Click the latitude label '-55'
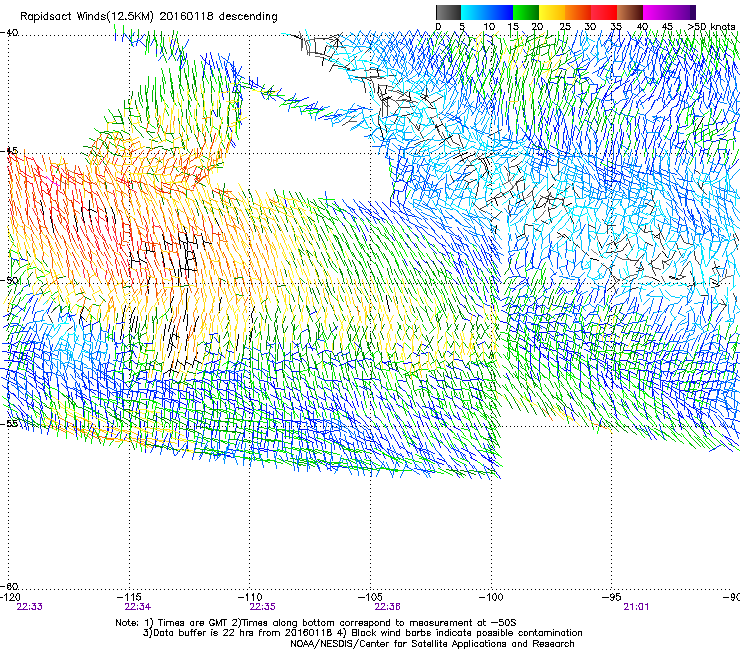 9,423
